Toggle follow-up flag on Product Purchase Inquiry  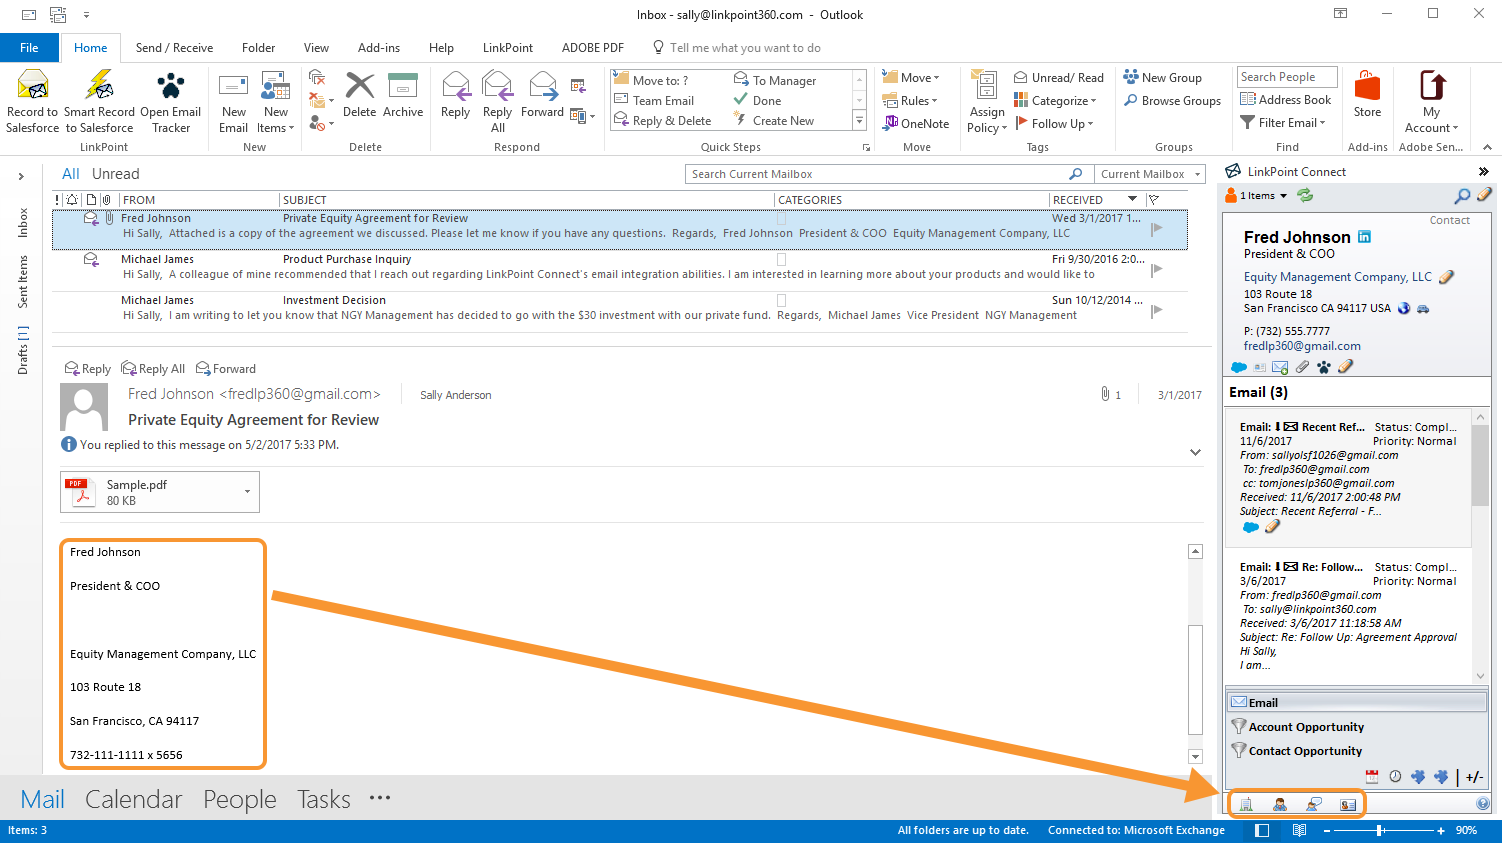click(x=1157, y=270)
